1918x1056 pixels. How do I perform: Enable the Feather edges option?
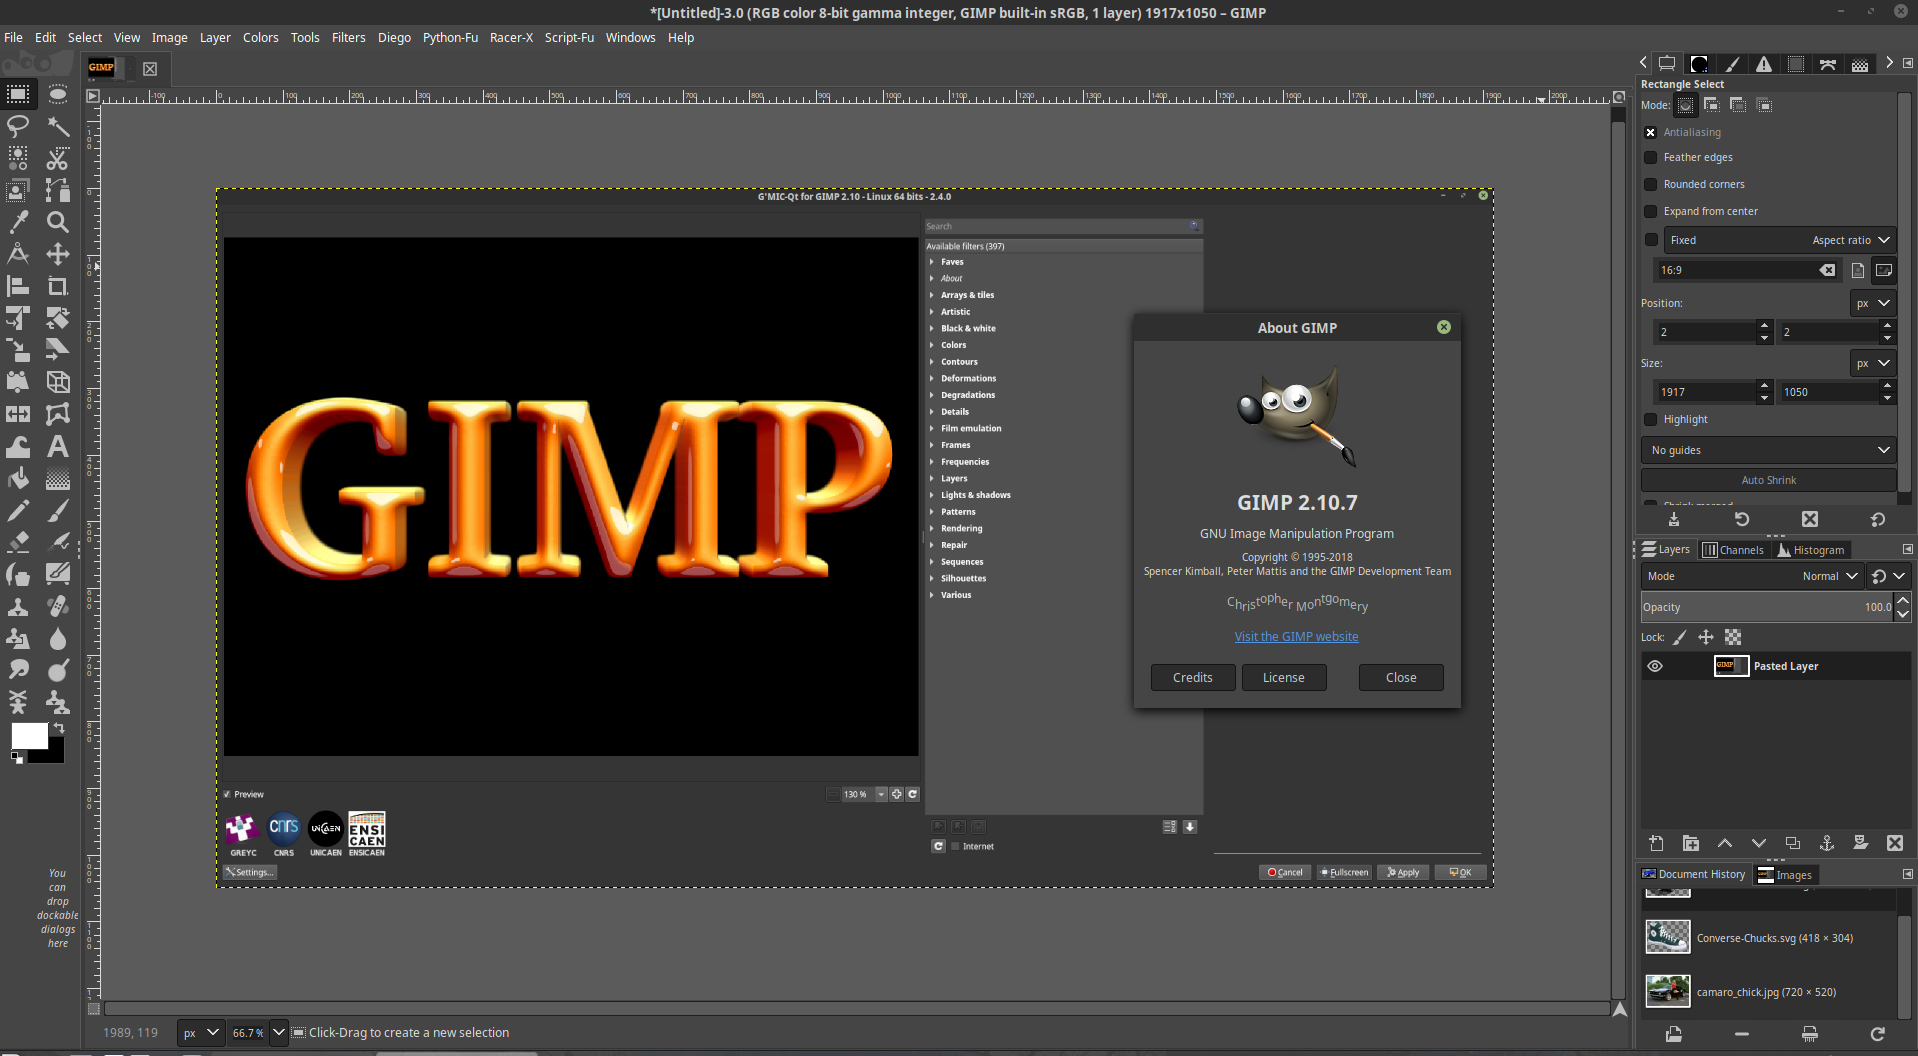pyautogui.click(x=1650, y=157)
